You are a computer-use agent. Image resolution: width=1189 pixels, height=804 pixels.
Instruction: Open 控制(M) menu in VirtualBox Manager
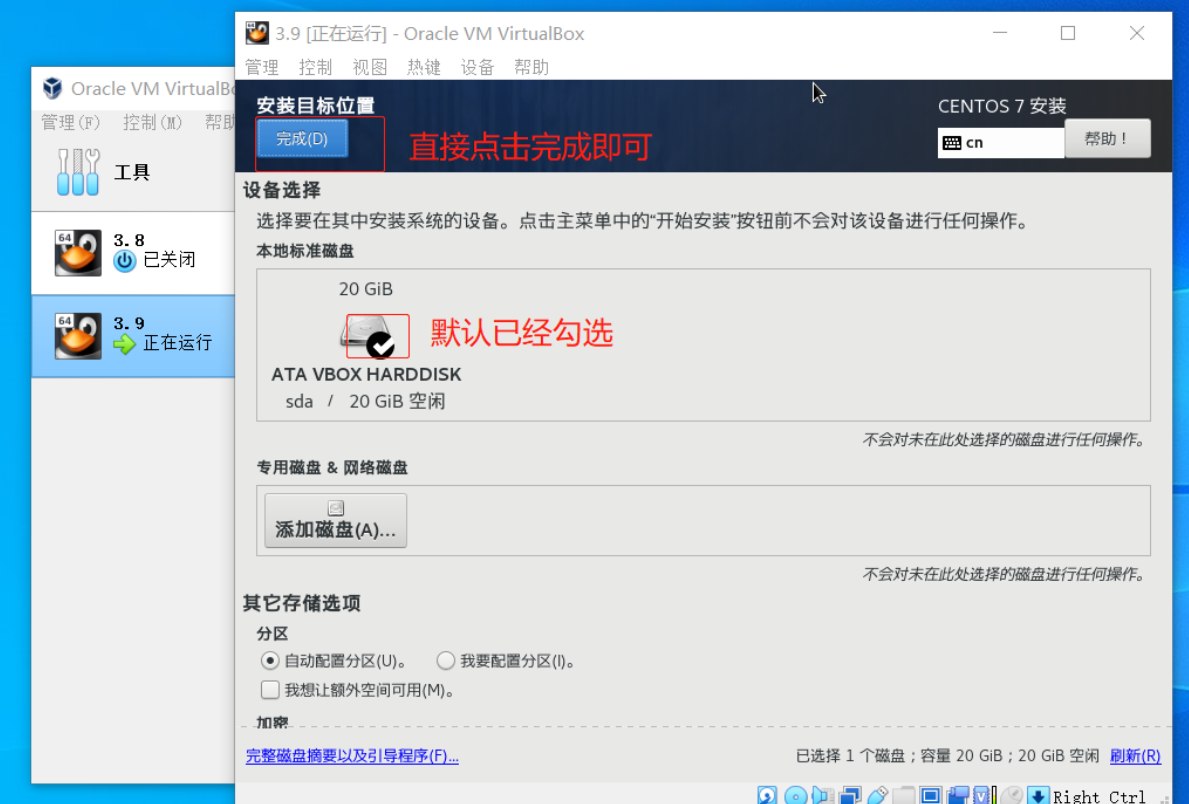click(x=152, y=122)
